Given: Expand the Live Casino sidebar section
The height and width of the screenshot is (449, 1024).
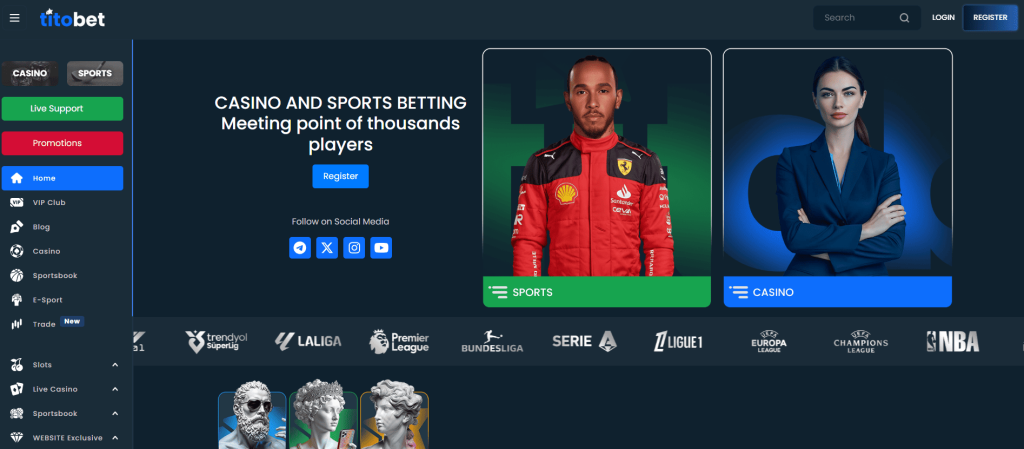Looking at the screenshot, I should [x=115, y=389].
